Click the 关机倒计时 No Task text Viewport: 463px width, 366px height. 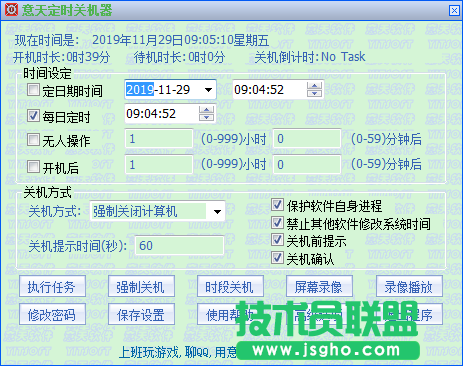tap(310, 57)
